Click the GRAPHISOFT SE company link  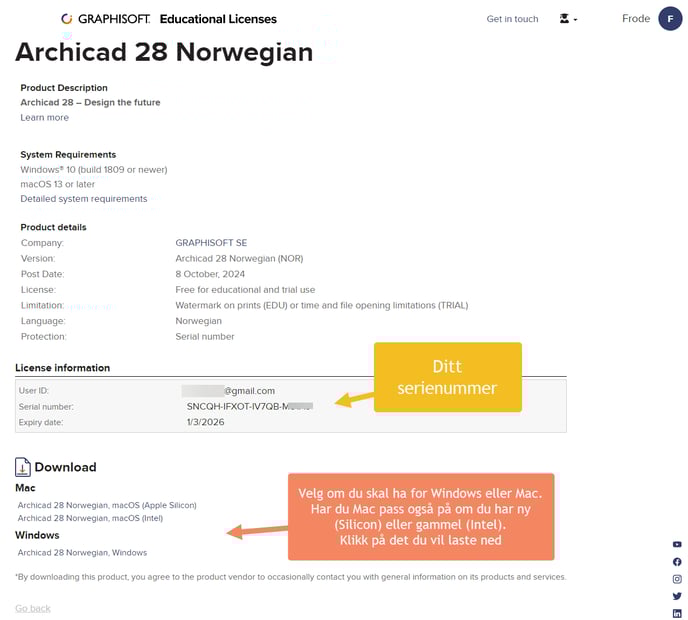pyautogui.click(x=211, y=243)
